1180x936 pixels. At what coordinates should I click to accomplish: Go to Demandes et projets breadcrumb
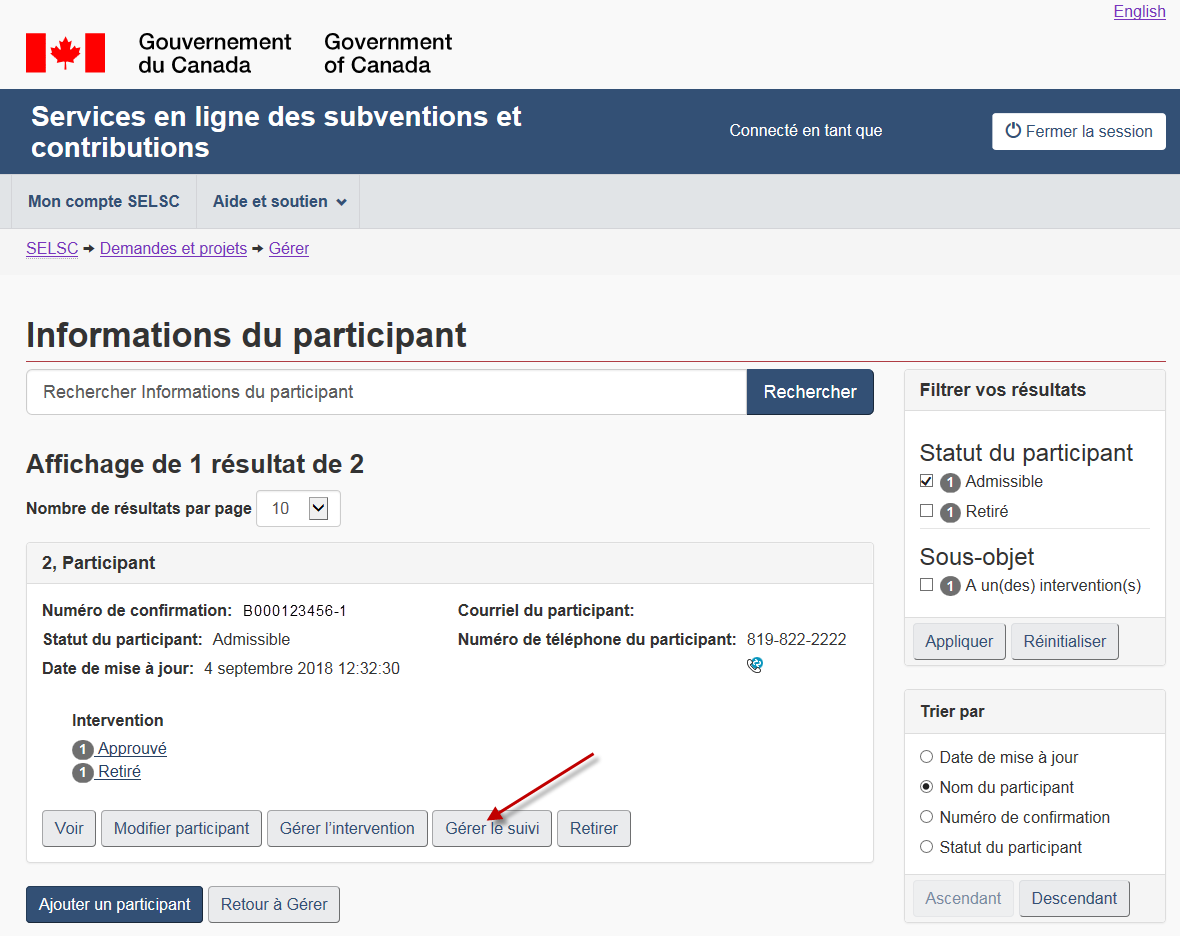(x=173, y=249)
